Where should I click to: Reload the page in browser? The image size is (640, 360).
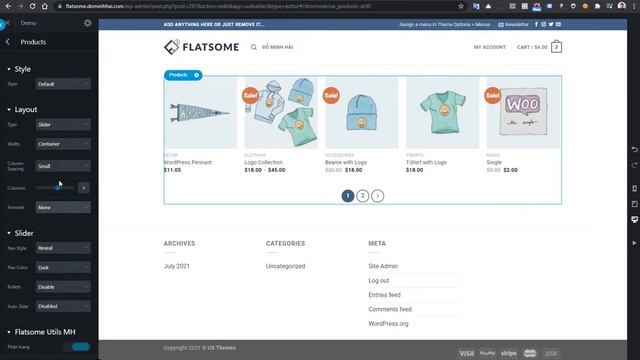(x=32, y=6)
